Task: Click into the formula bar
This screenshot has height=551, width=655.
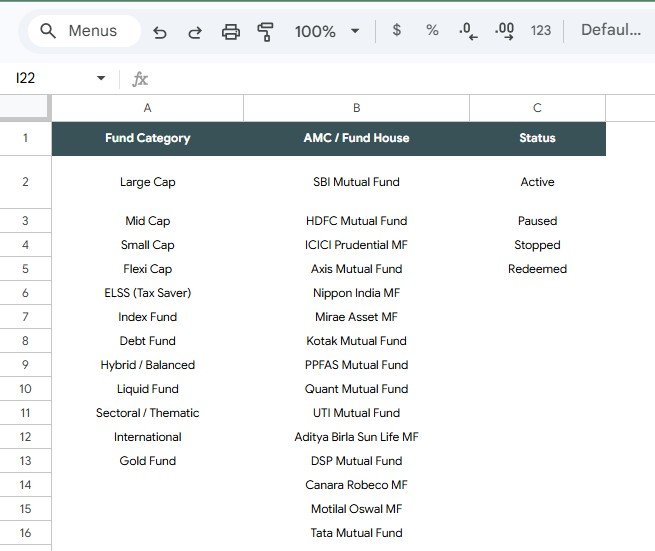Action: pyautogui.click(x=401, y=79)
